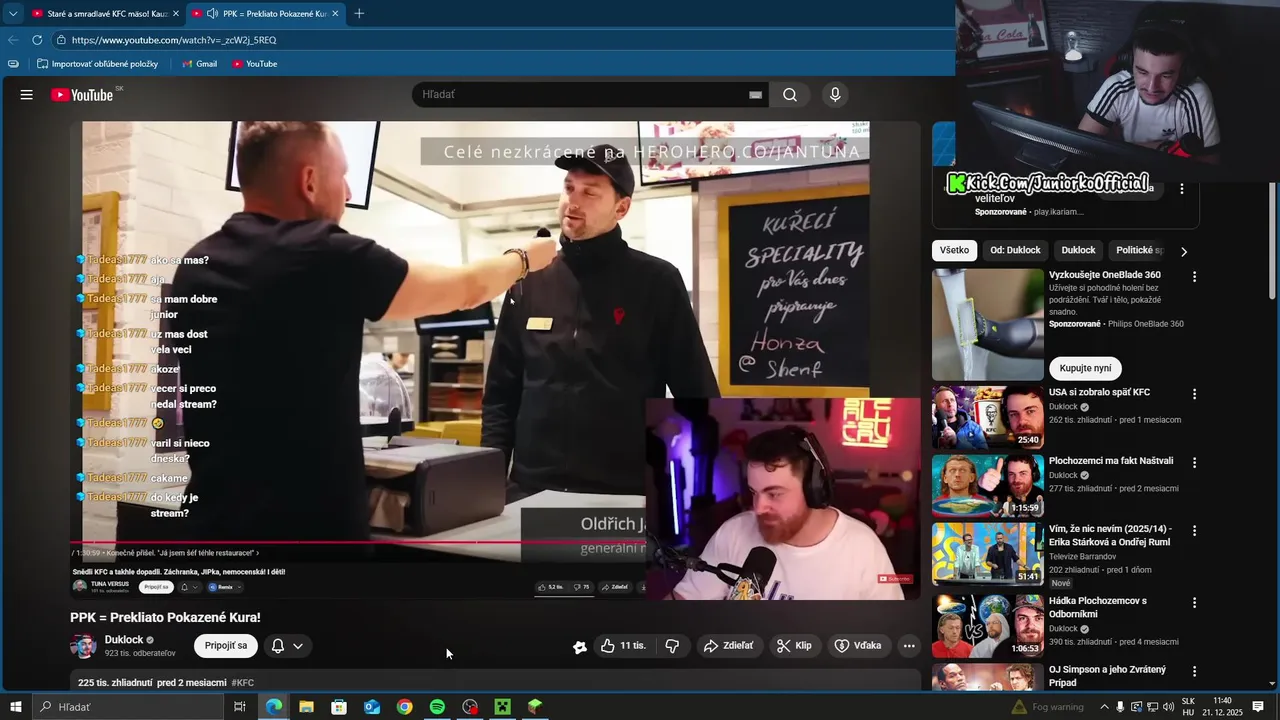The image size is (1280, 720).
Task: Open Task View on the taskbar
Action: [x=240, y=707]
